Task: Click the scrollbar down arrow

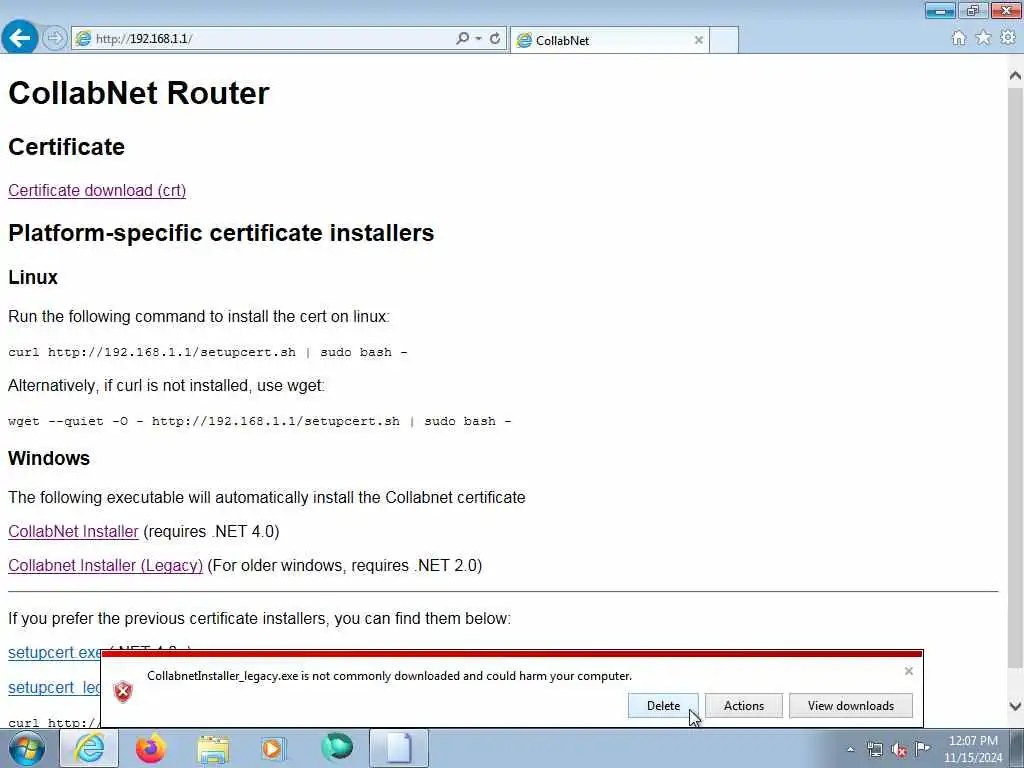Action: coord(1015,706)
